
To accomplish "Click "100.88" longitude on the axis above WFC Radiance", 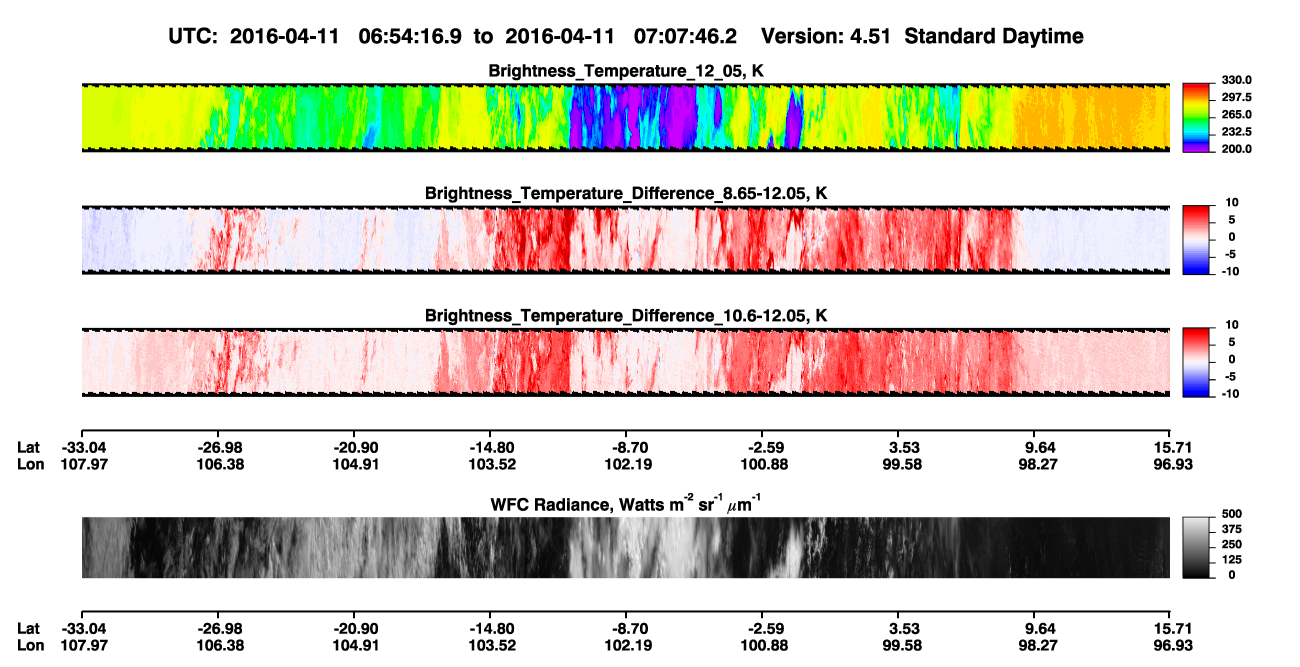I will coord(762,464).
